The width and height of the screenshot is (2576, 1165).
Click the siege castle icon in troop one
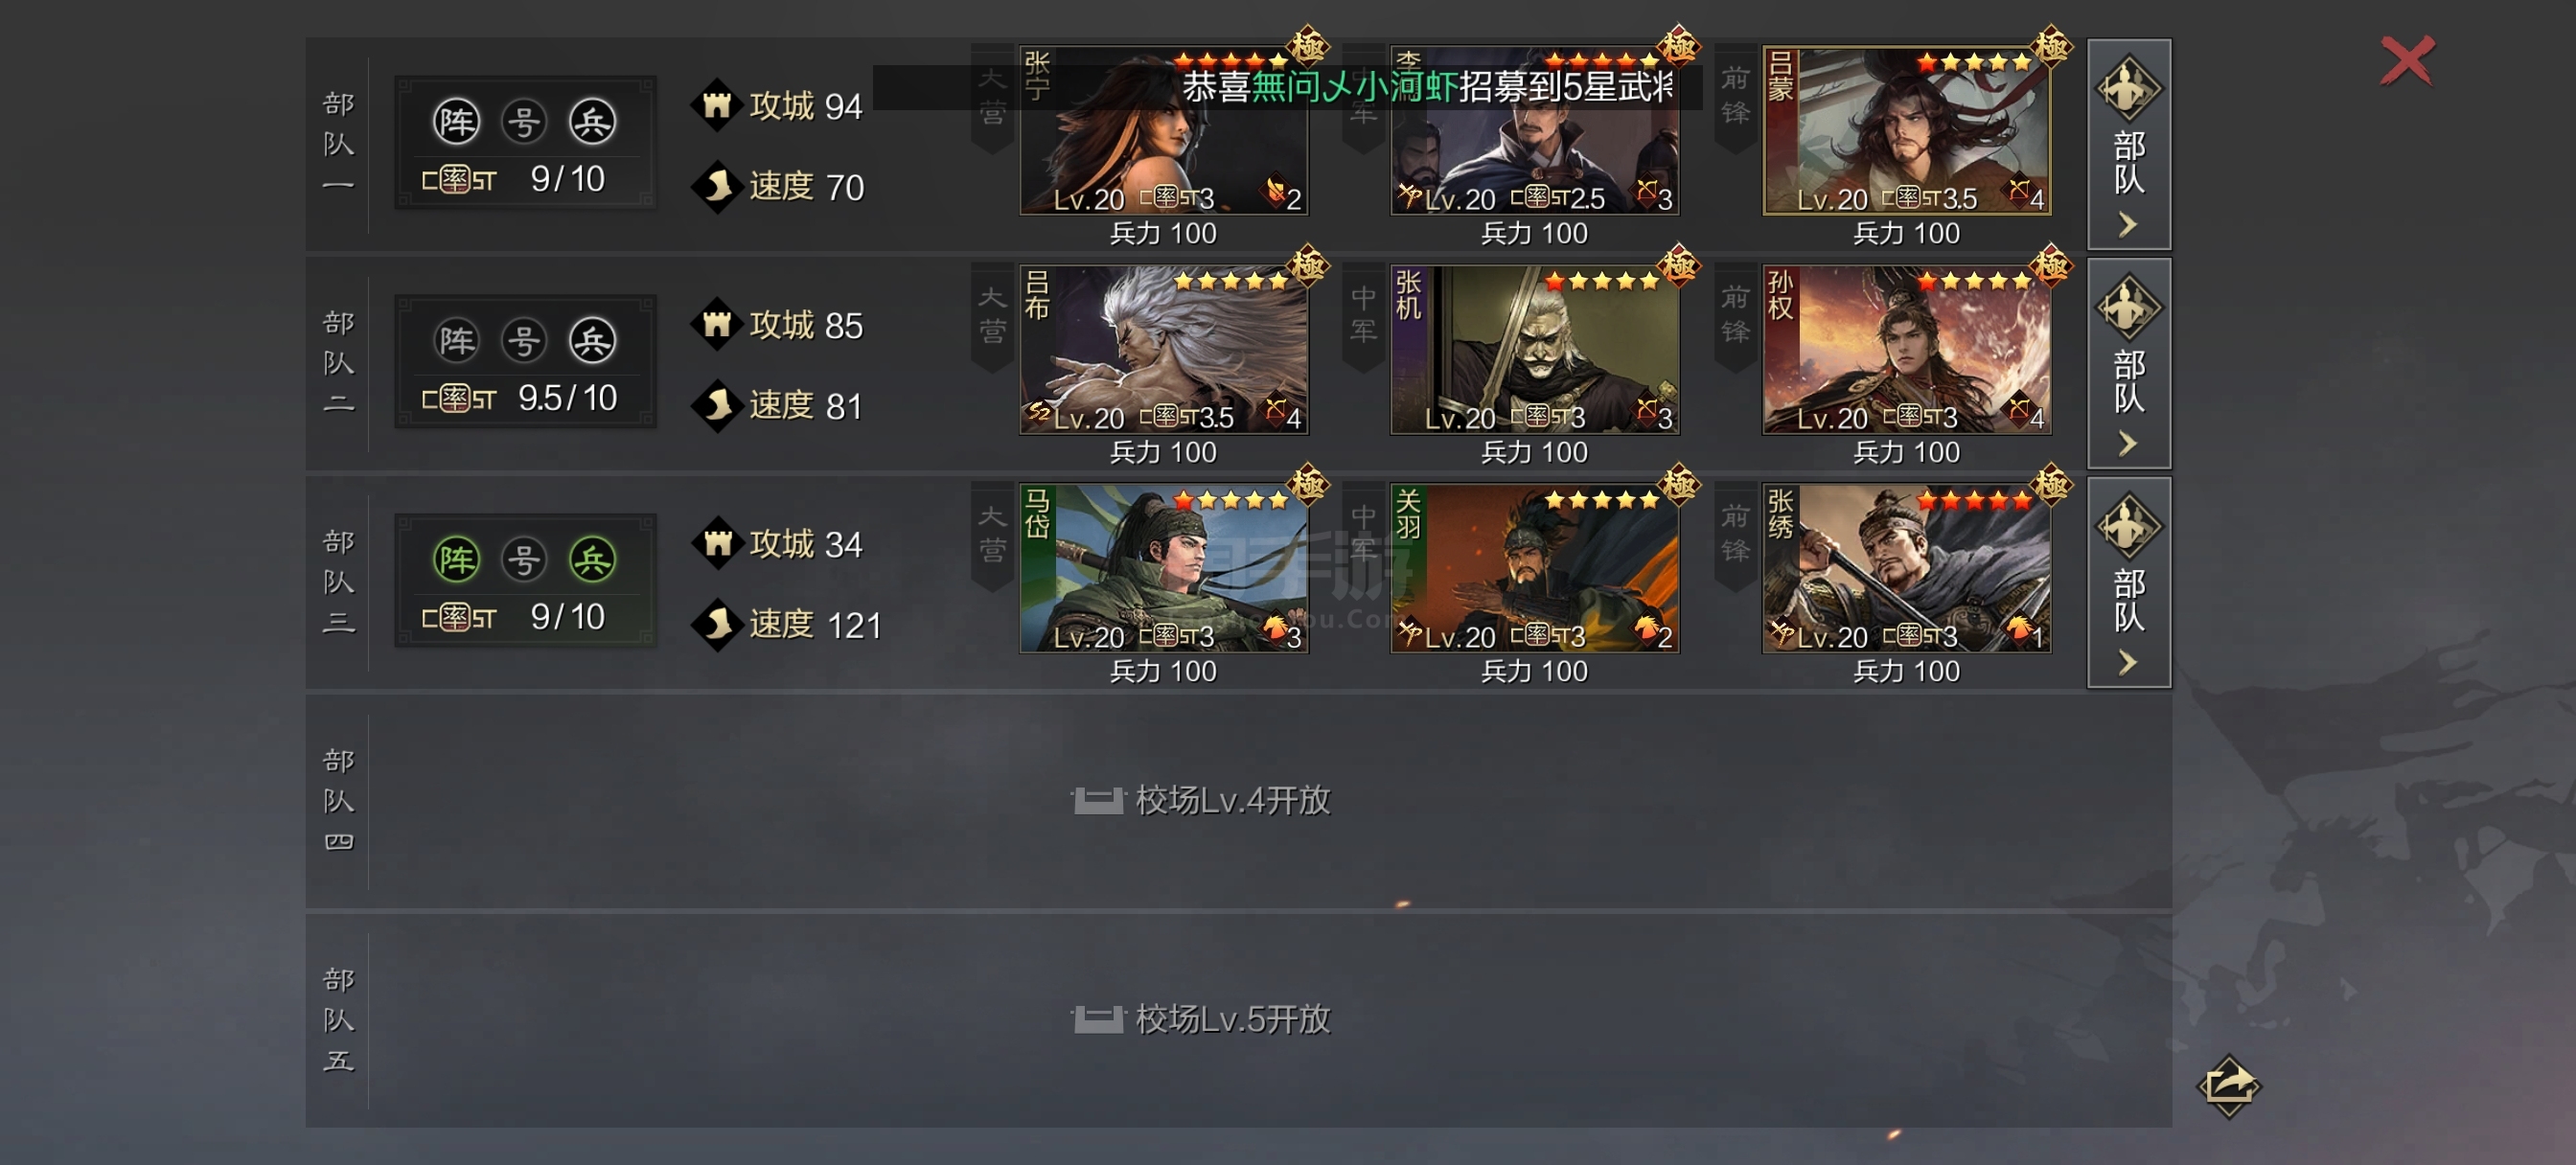click(717, 104)
